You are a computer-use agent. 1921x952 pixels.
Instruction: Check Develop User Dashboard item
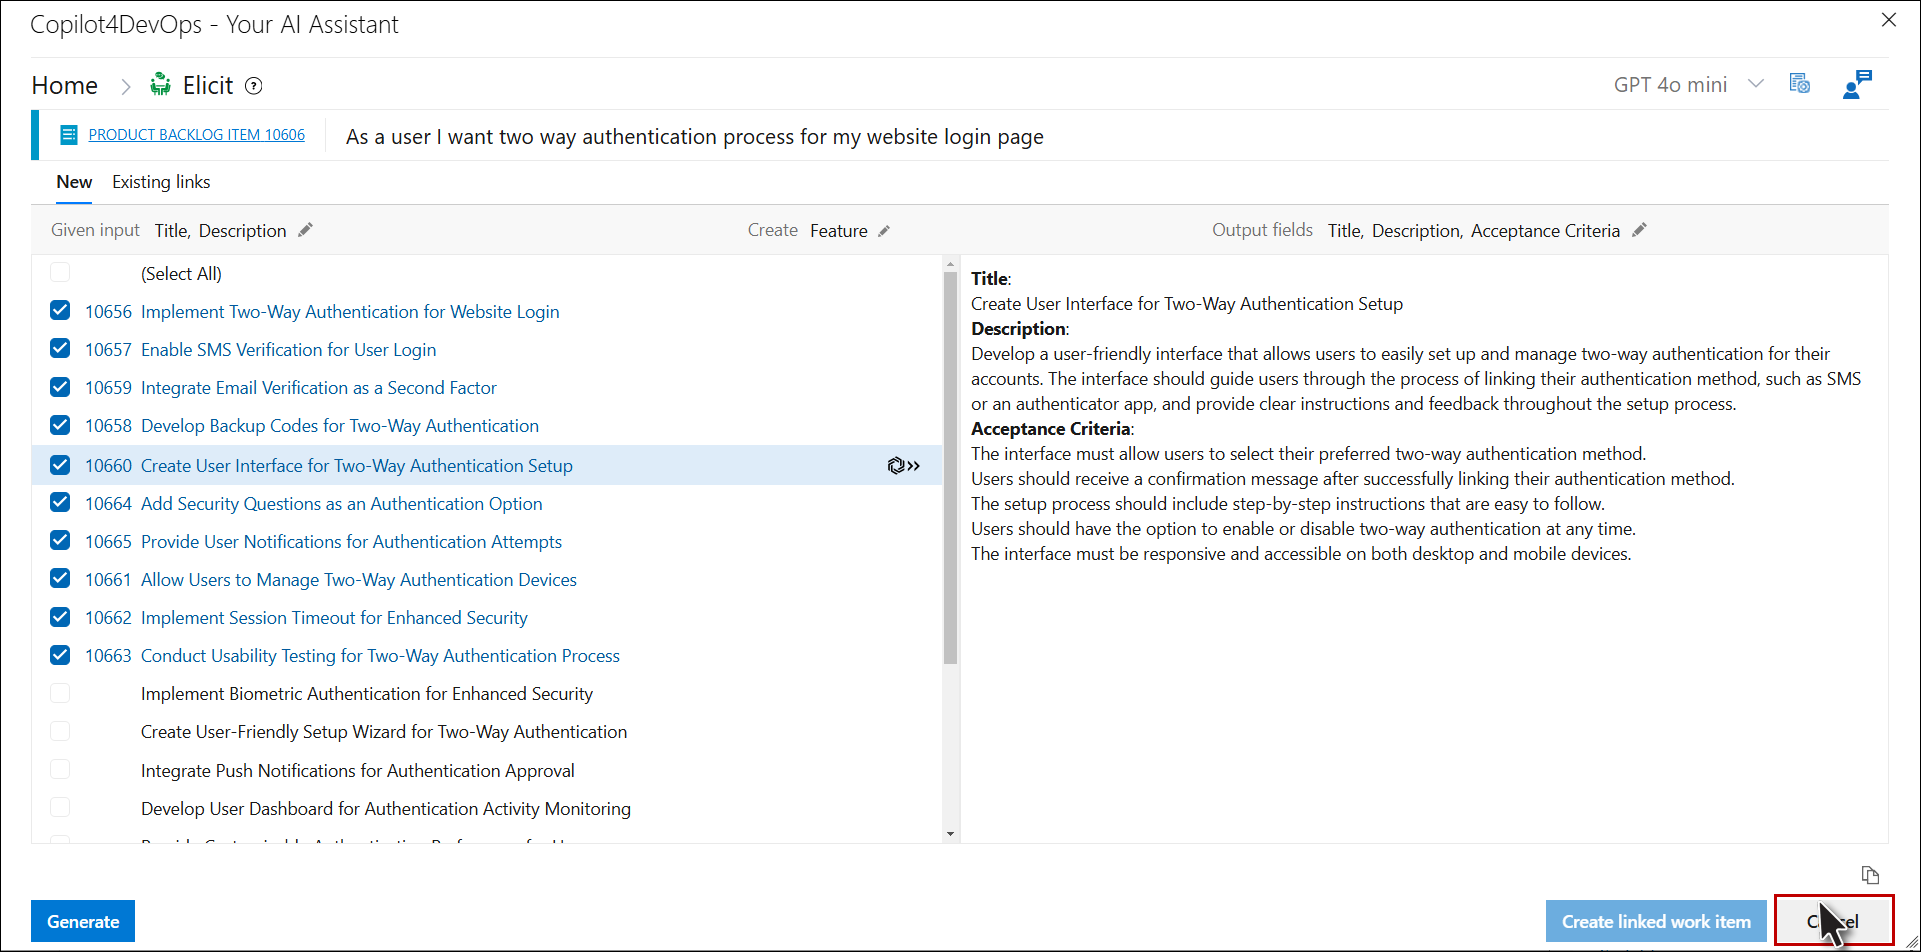(60, 807)
